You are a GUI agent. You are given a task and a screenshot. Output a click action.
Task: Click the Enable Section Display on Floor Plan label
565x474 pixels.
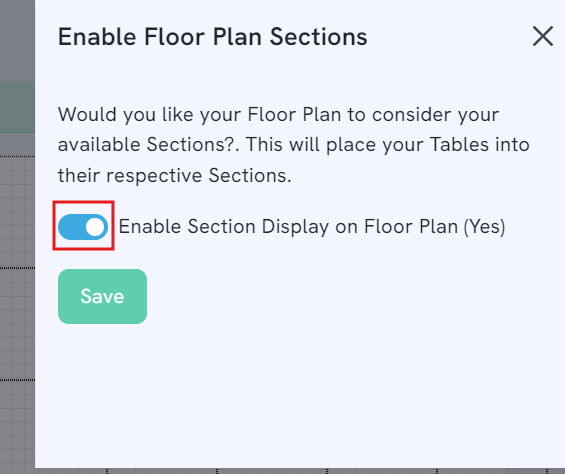pyautogui.click(x=288, y=227)
